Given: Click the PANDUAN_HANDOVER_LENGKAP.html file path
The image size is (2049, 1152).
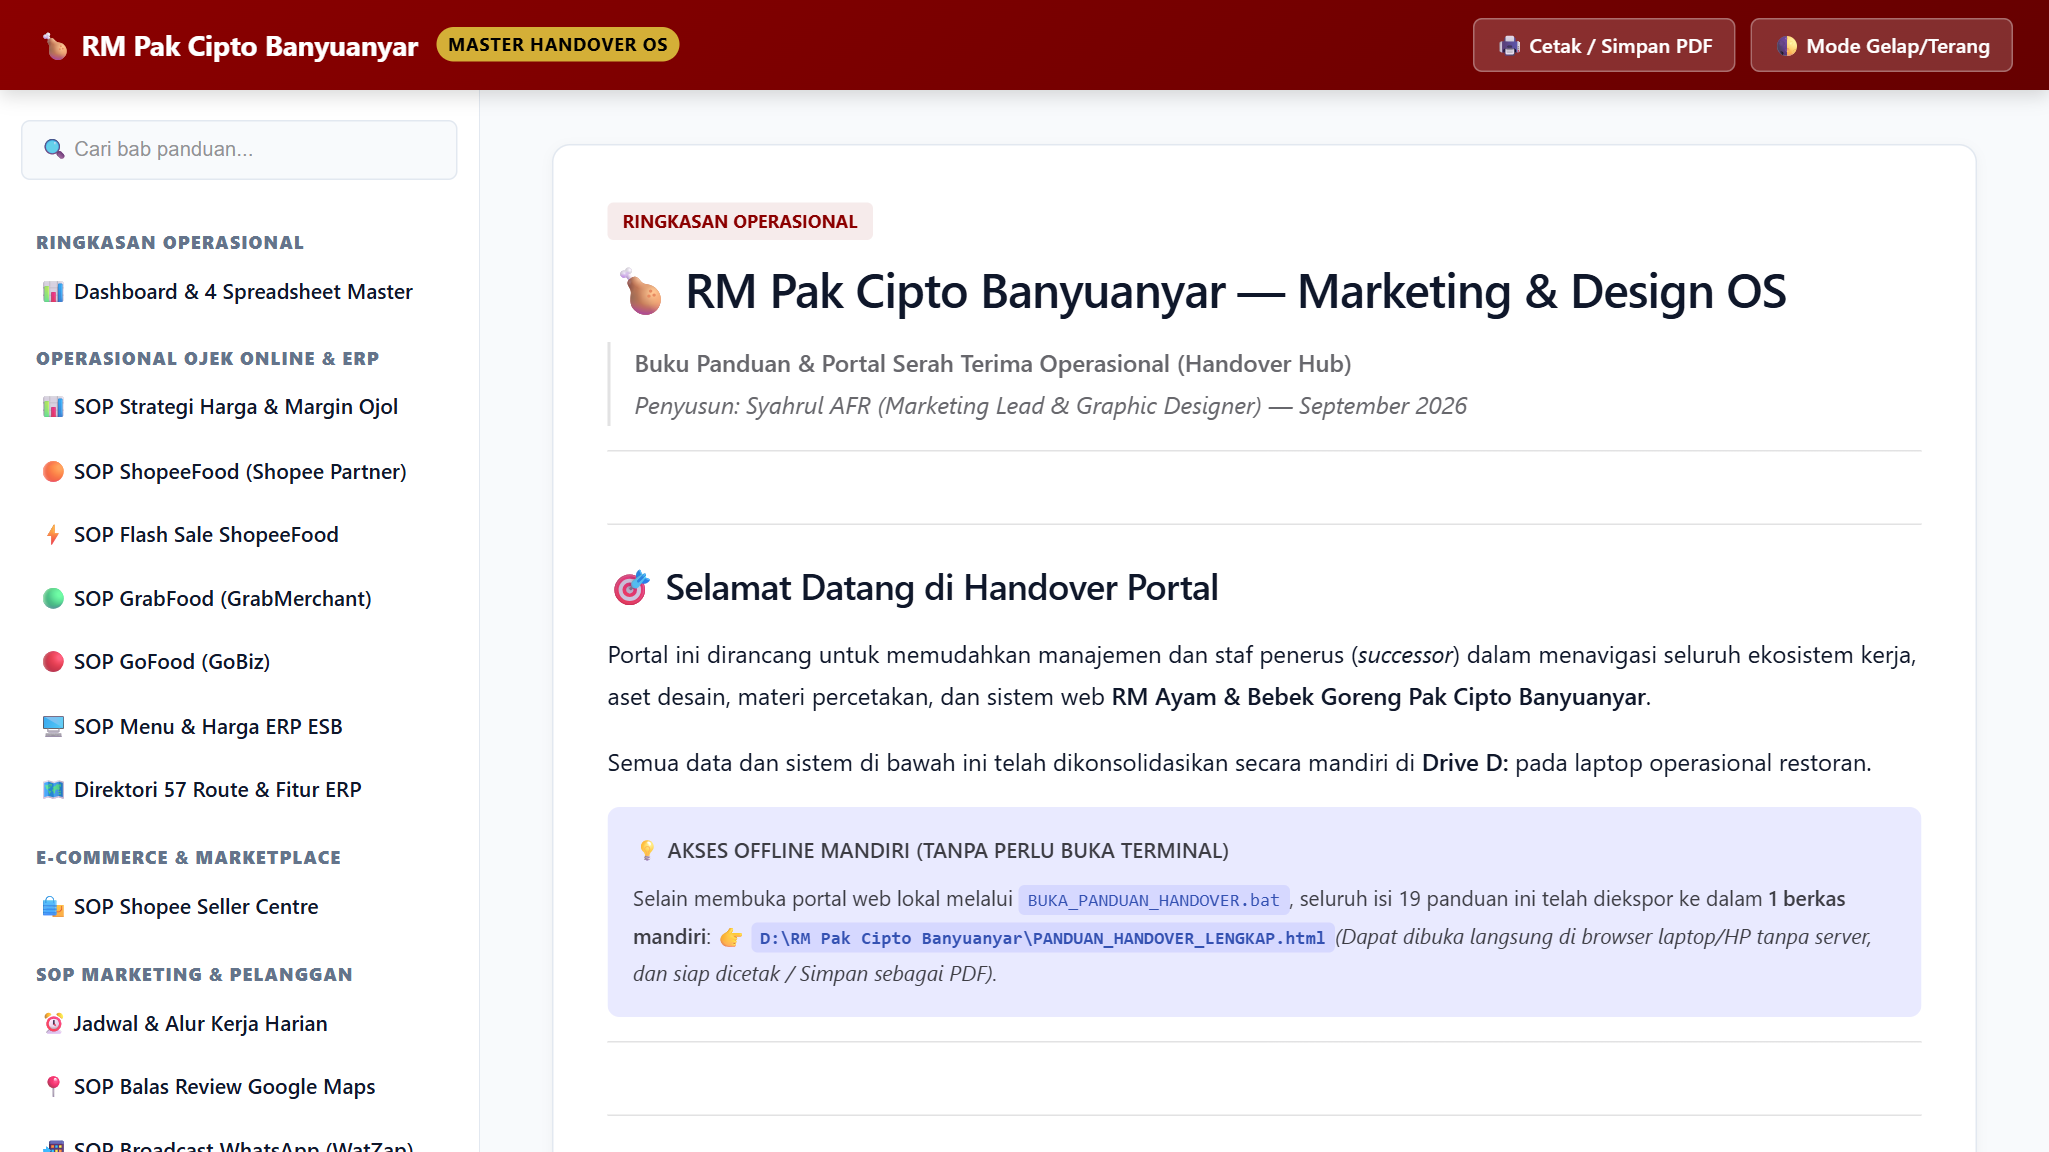Looking at the screenshot, I should tap(1042, 938).
